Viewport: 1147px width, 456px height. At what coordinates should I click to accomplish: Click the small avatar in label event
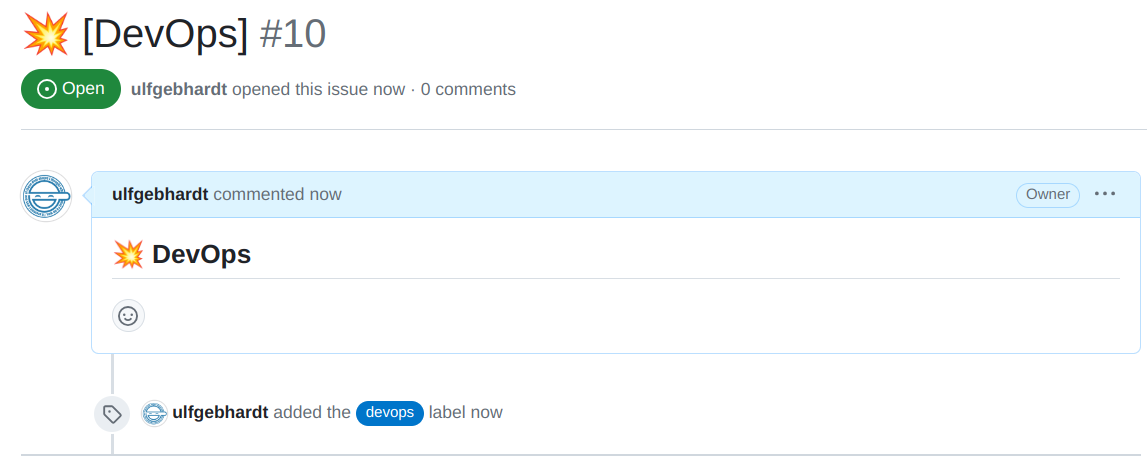[154, 413]
